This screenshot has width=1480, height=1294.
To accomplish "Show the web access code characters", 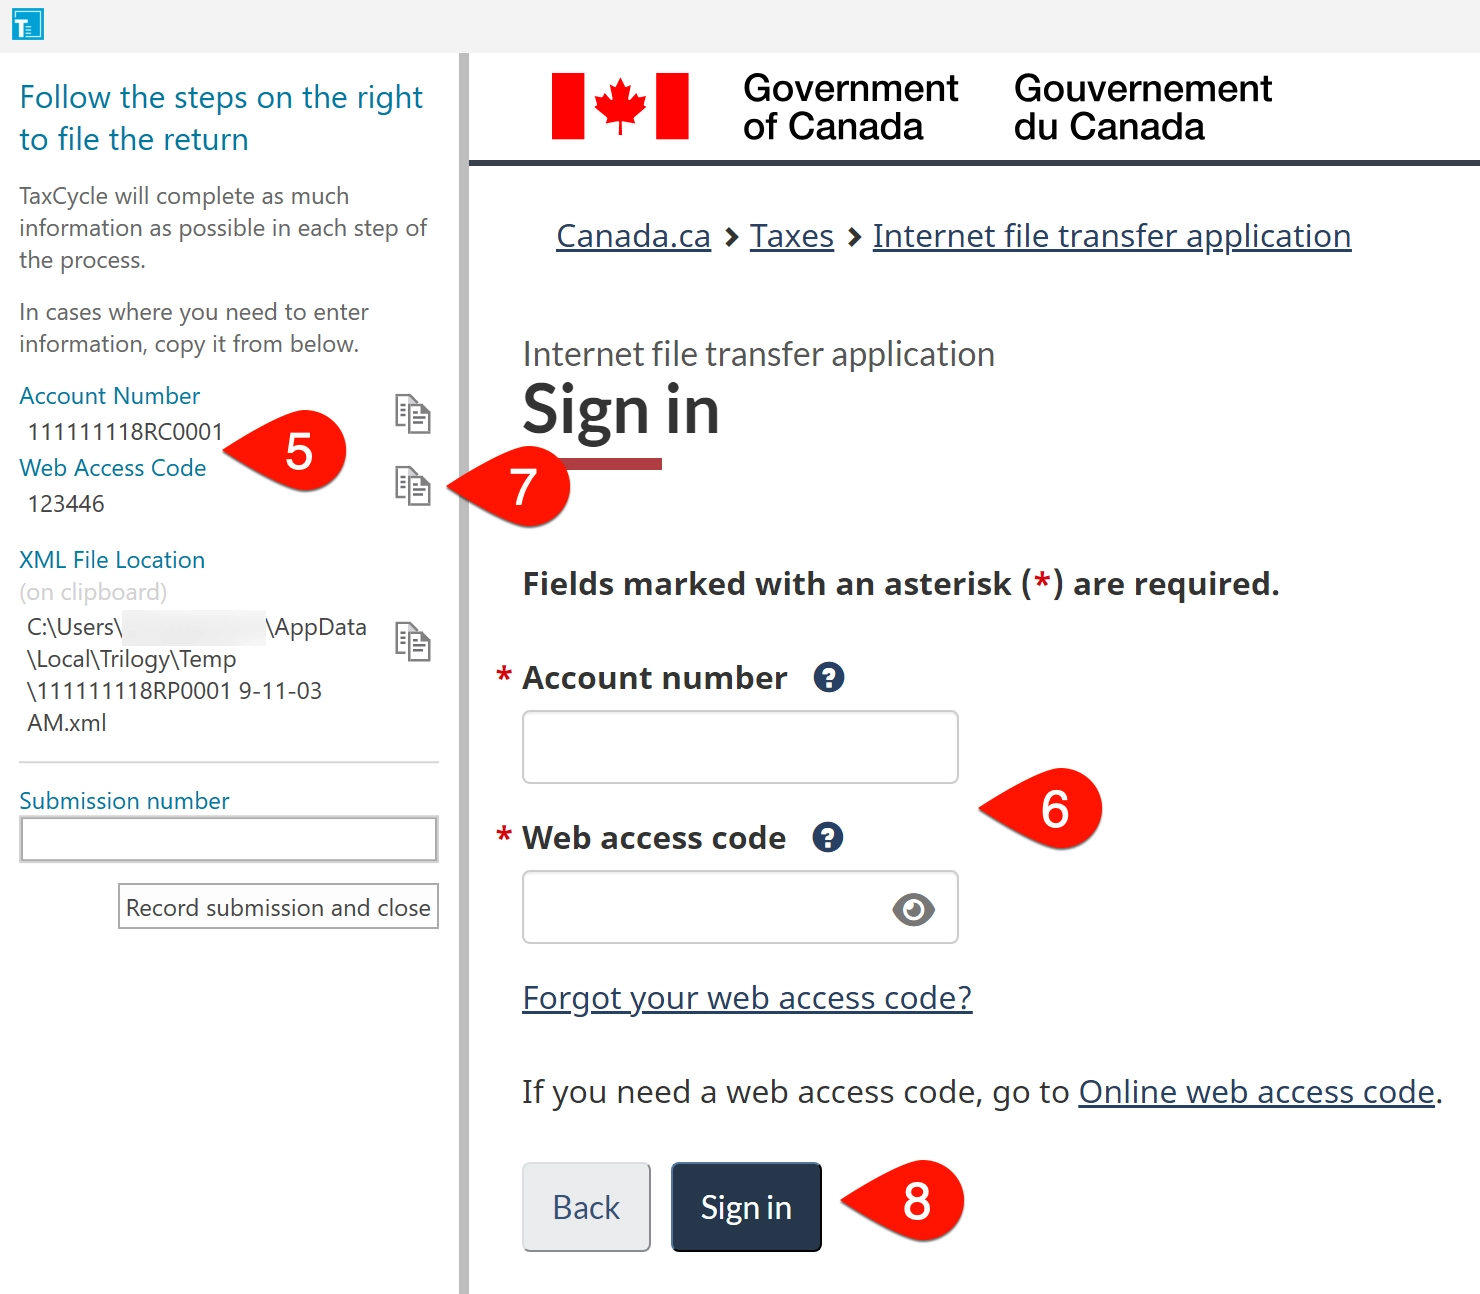I will [913, 909].
